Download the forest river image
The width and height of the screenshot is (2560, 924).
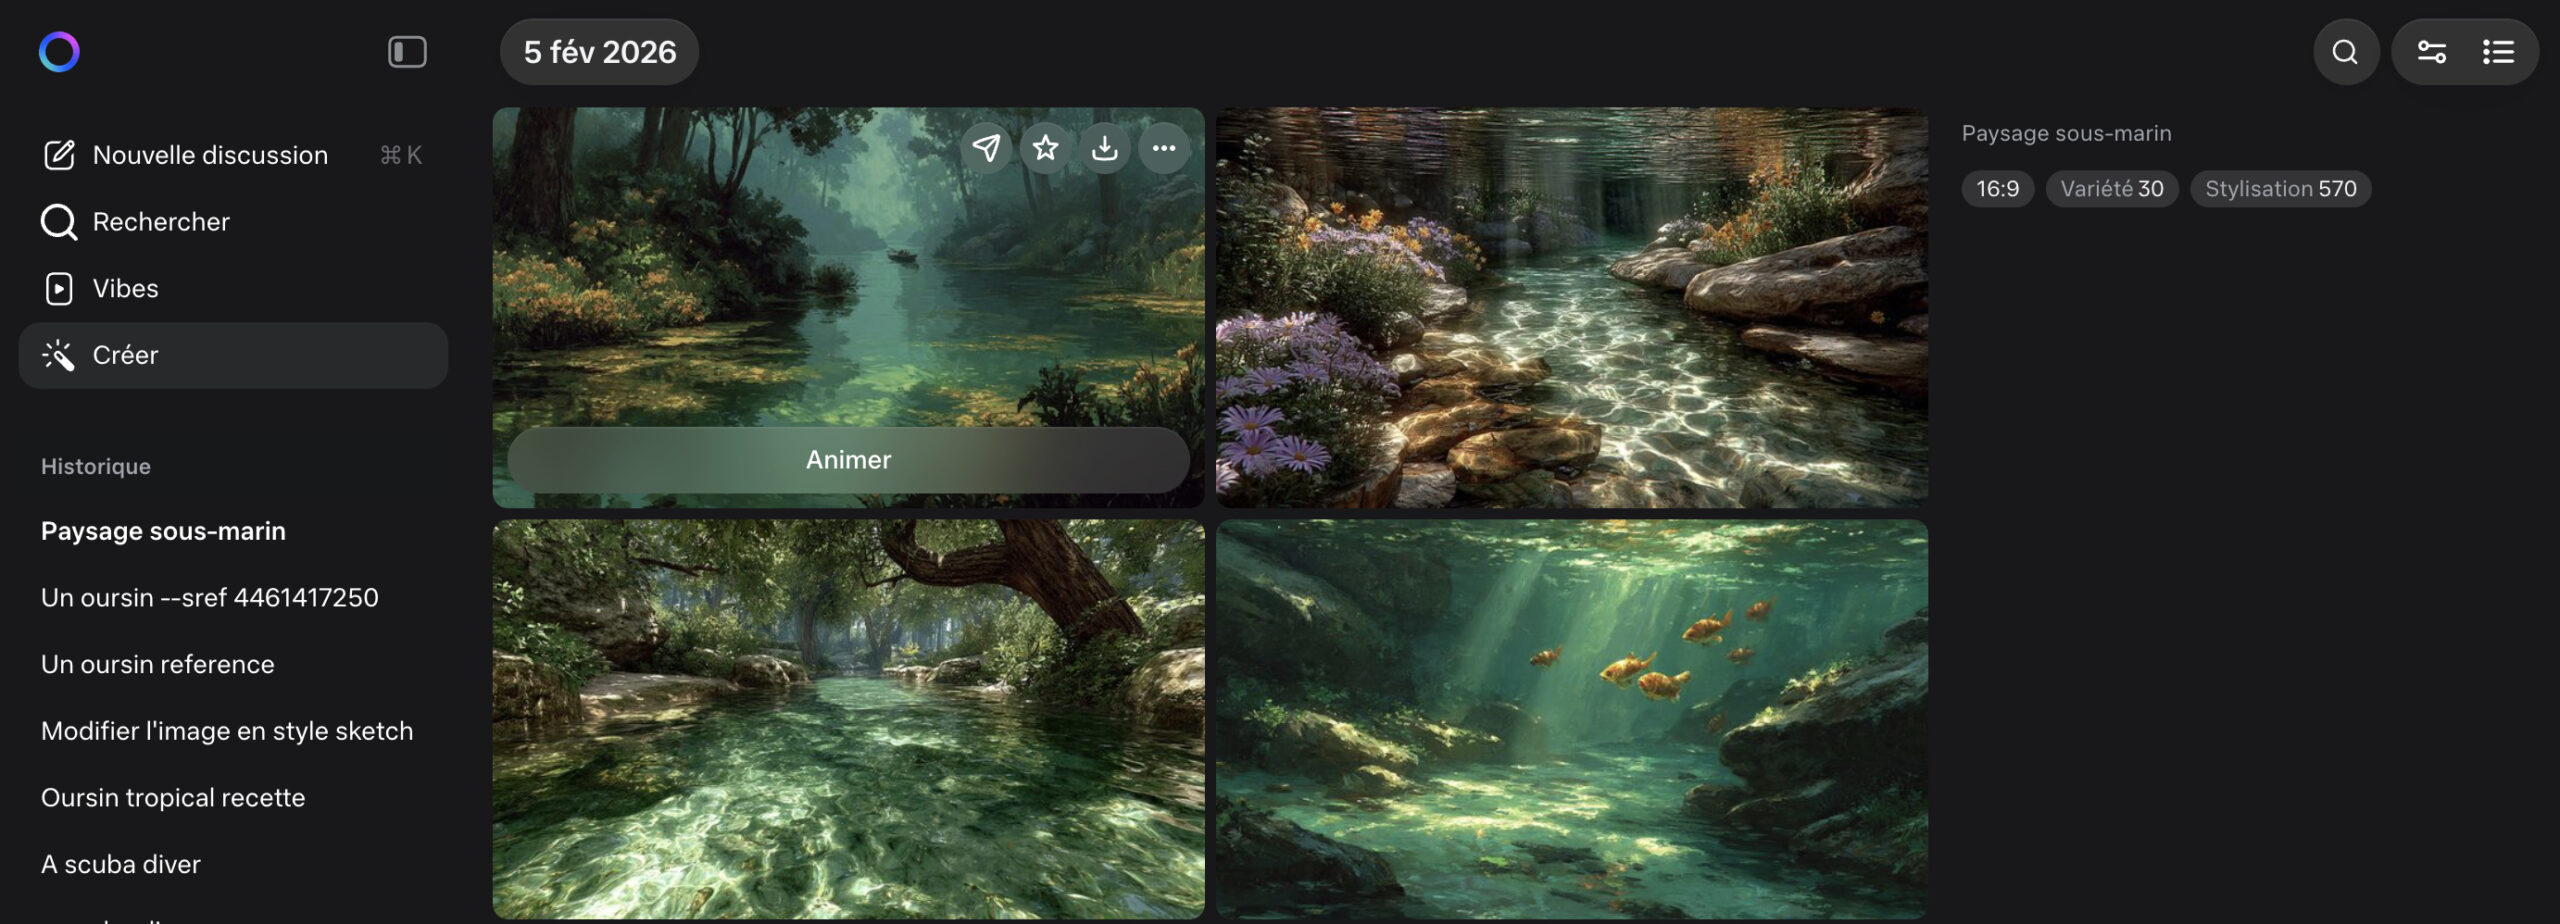click(1105, 148)
